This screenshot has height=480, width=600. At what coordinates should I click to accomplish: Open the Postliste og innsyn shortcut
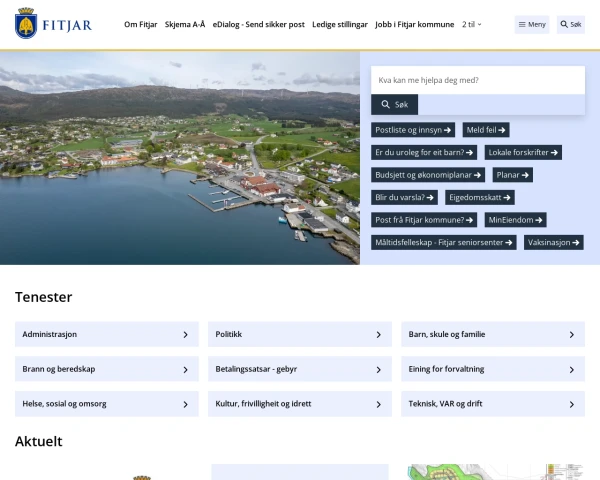tap(414, 129)
